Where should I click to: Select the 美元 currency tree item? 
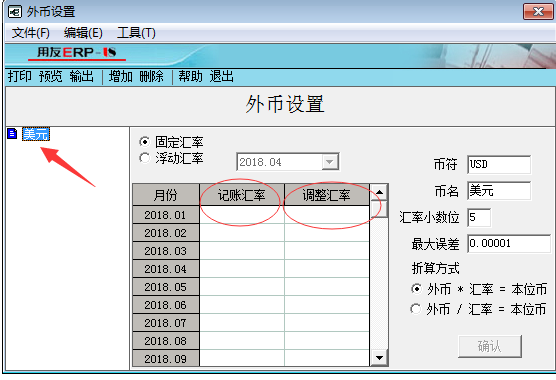(x=36, y=134)
